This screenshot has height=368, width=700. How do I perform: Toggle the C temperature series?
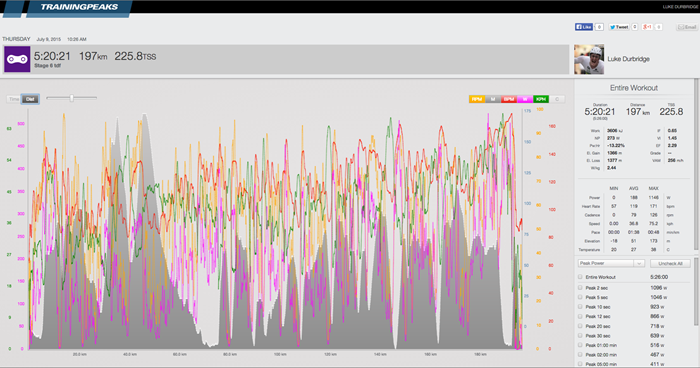point(557,99)
